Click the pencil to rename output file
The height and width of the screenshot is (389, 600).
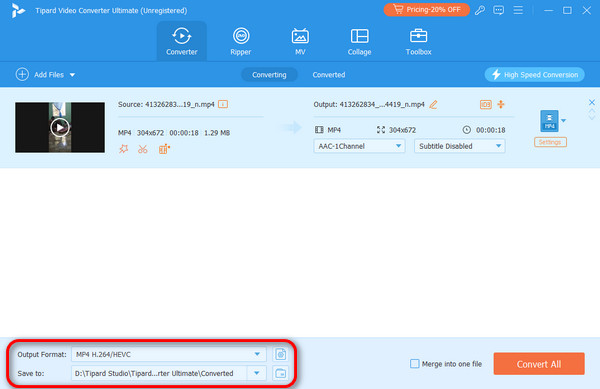click(433, 104)
